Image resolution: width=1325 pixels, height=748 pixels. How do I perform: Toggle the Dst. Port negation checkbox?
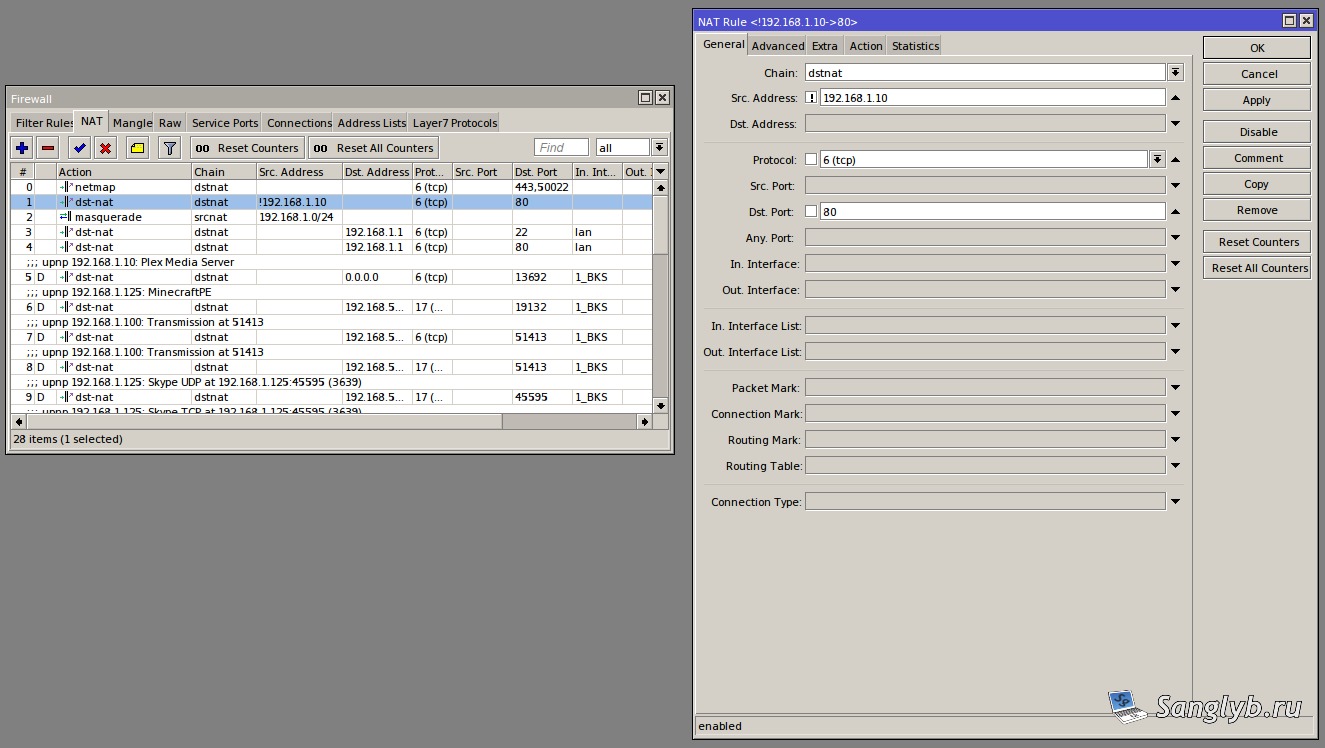811,212
